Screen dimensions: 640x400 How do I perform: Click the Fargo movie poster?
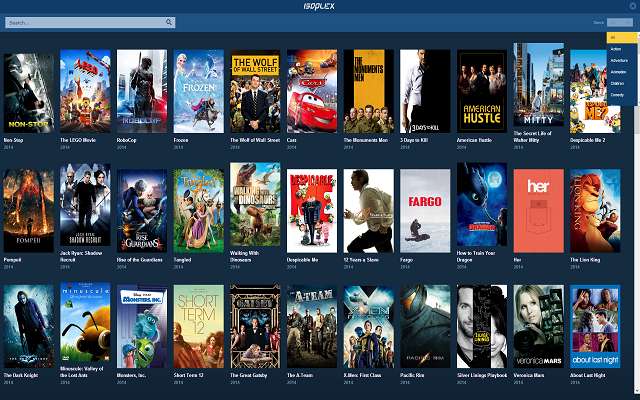pos(425,210)
